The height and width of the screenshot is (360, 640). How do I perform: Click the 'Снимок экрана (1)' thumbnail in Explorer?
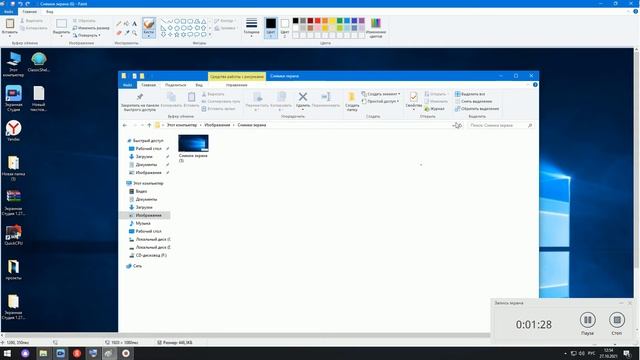point(193,143)
